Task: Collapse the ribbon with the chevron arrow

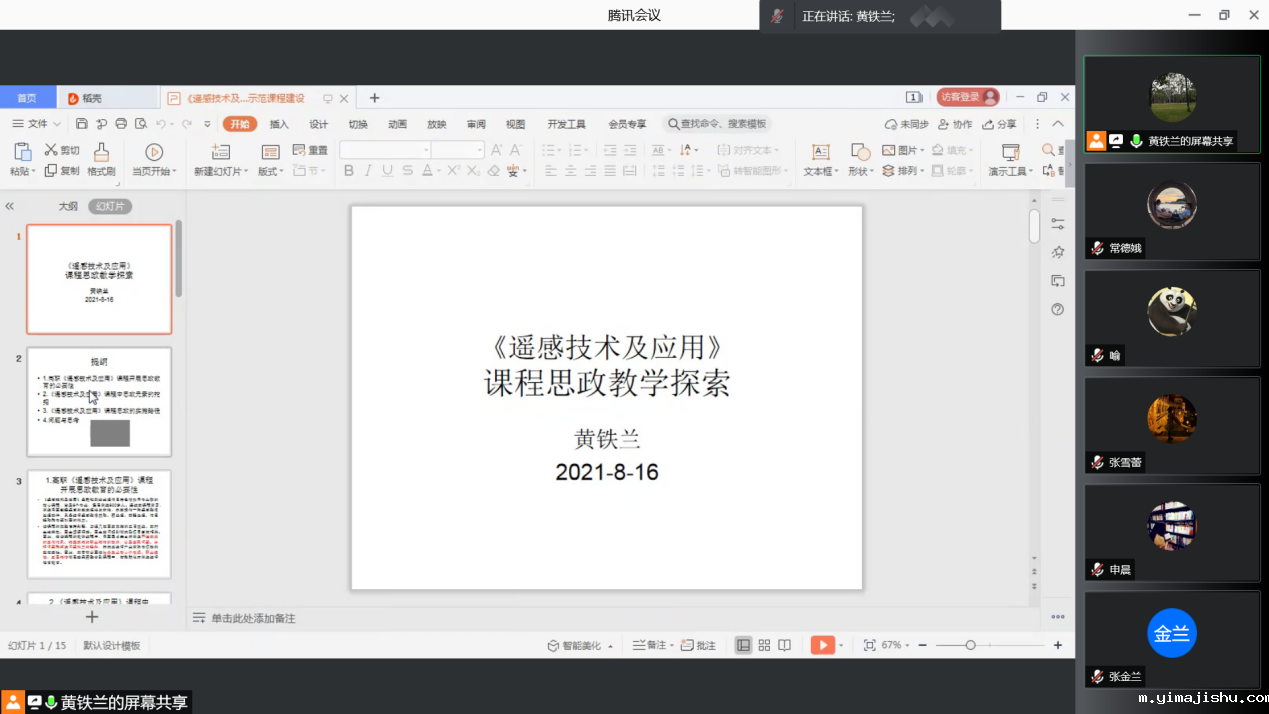Action: tap(1058, 124)
